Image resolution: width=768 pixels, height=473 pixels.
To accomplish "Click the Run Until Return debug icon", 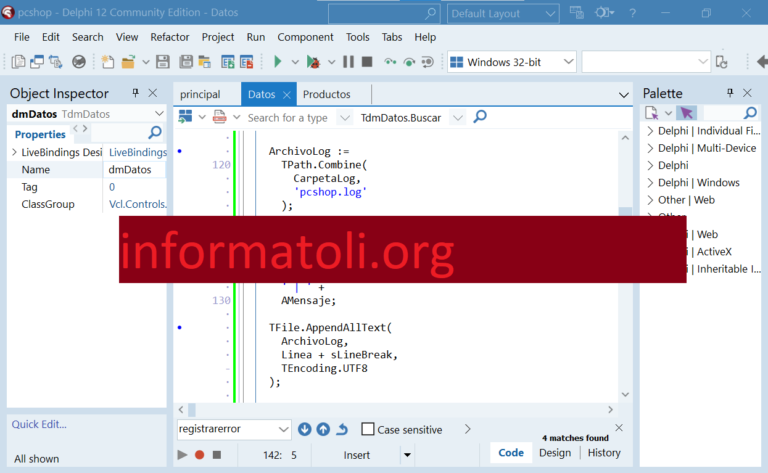I will pos(427,62).
